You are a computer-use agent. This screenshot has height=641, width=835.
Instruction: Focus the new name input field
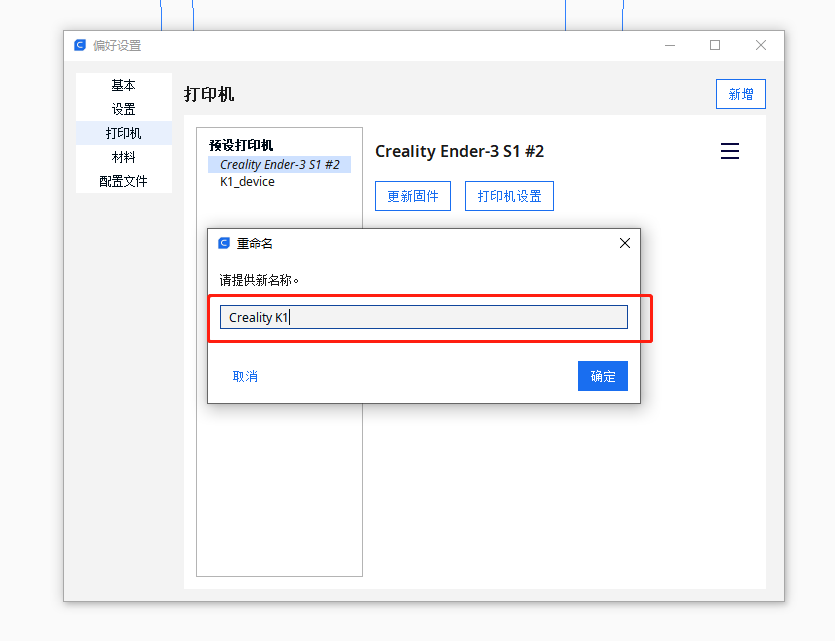tap(424, 317)
